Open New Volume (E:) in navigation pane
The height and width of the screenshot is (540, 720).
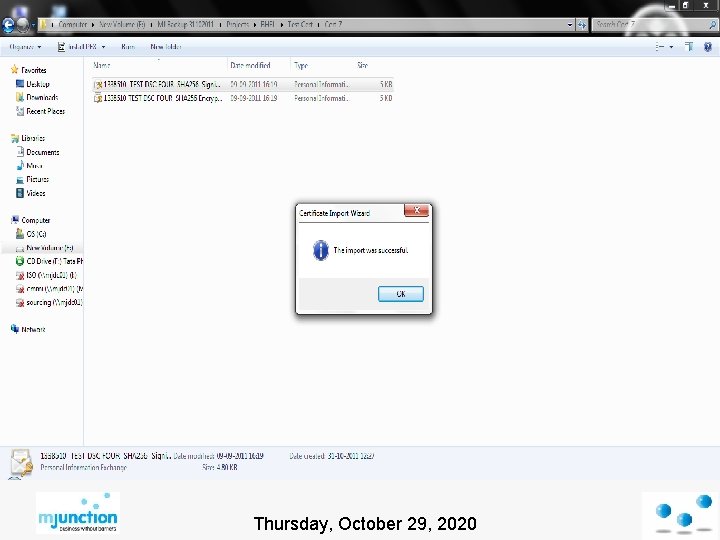[50, 248]
